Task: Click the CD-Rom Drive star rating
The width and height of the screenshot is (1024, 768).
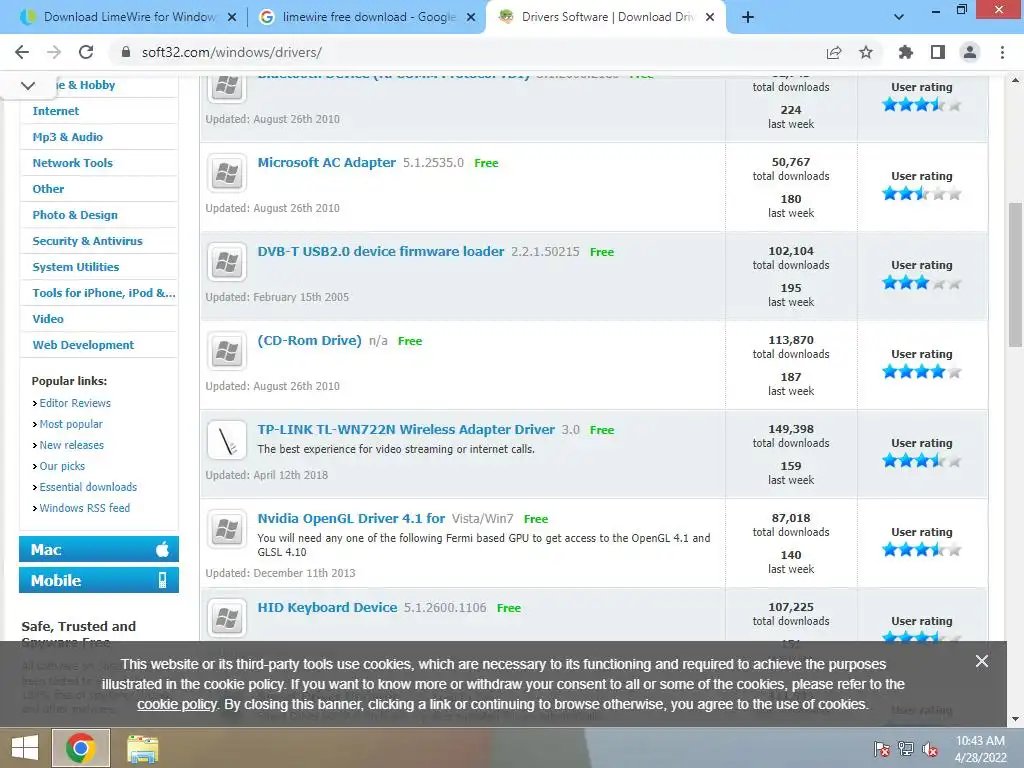Action: (921, 372)
